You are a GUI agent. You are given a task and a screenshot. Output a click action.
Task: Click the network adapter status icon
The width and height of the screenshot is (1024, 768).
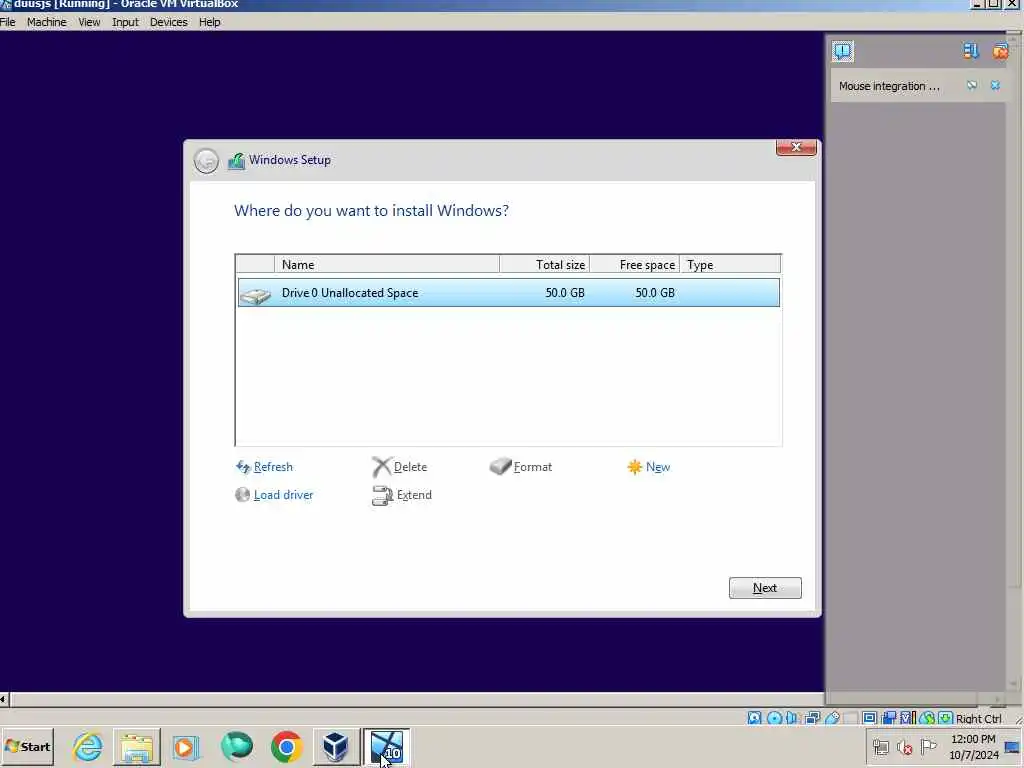tap(812, 718)
